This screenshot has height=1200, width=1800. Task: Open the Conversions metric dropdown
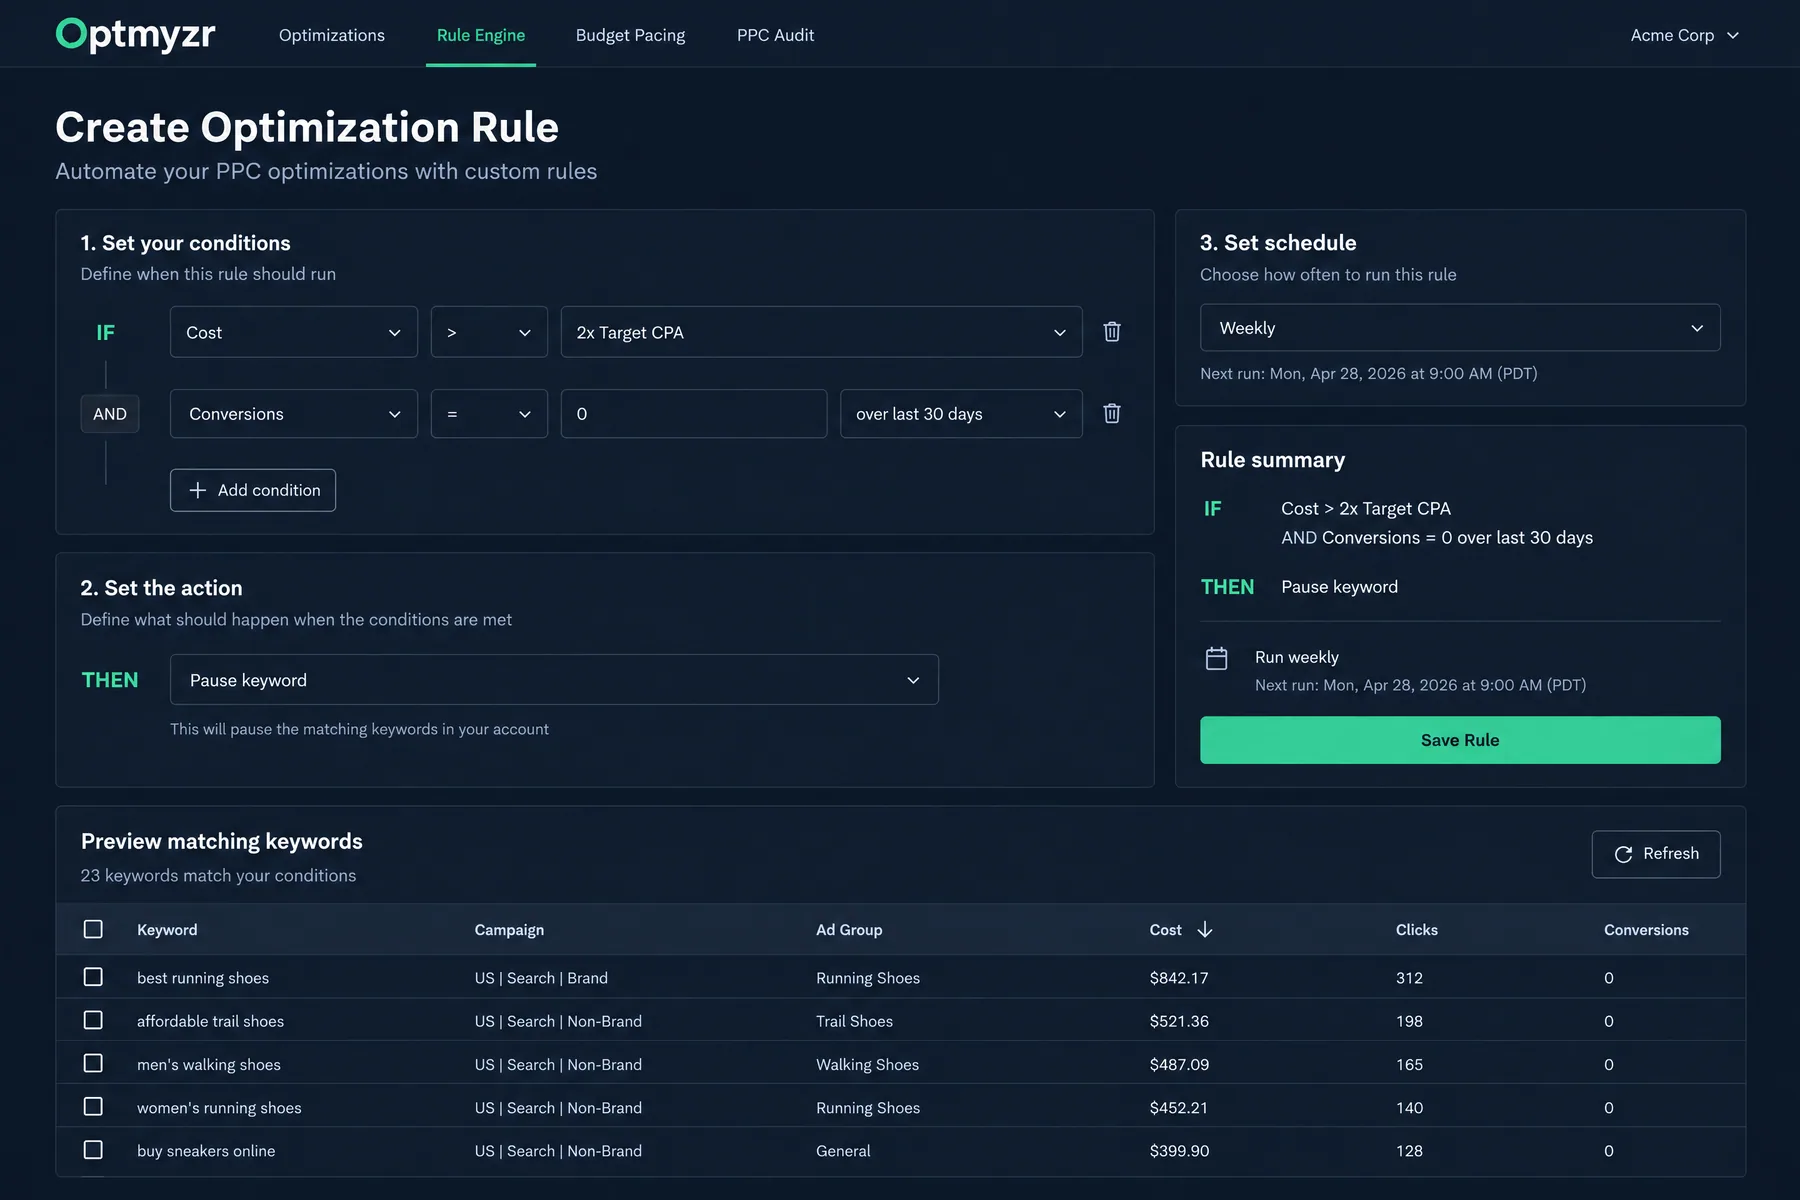click(x=294, y=414)
